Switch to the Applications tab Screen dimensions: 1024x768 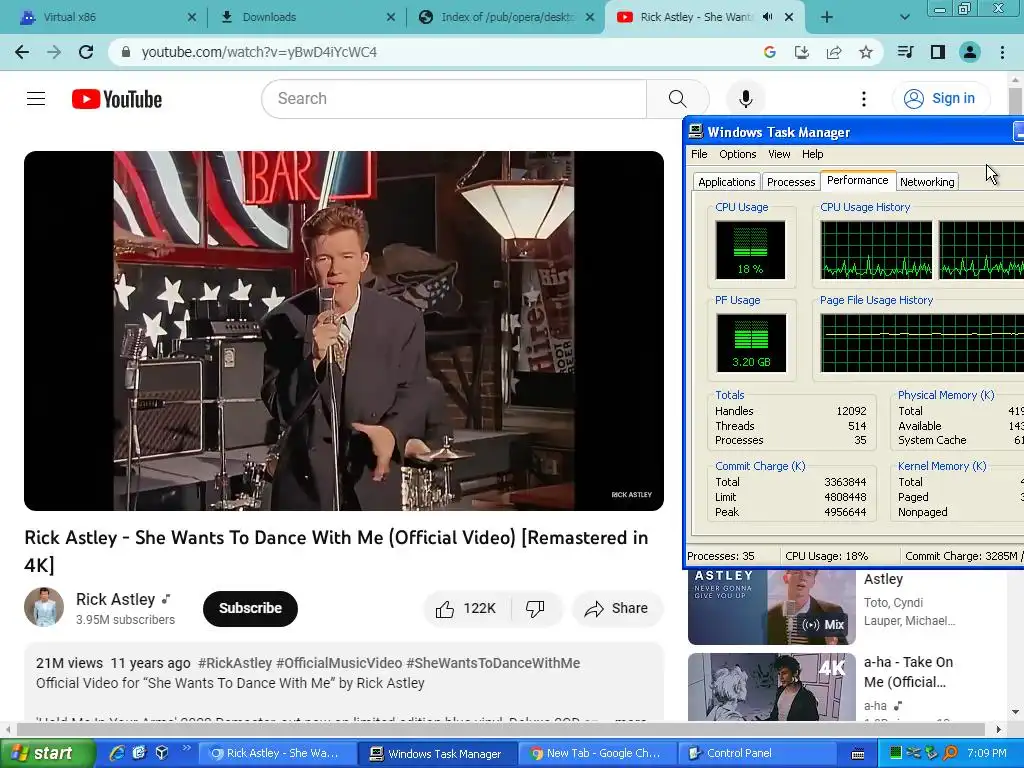point(726,182)
